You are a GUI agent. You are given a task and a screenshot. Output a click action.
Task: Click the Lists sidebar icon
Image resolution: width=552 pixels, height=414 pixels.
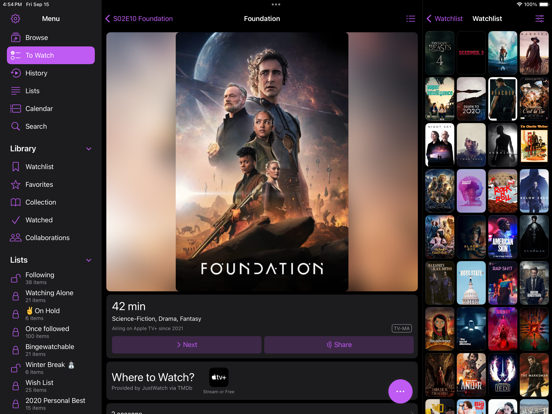pyautogui.click(x=15, y=91)
